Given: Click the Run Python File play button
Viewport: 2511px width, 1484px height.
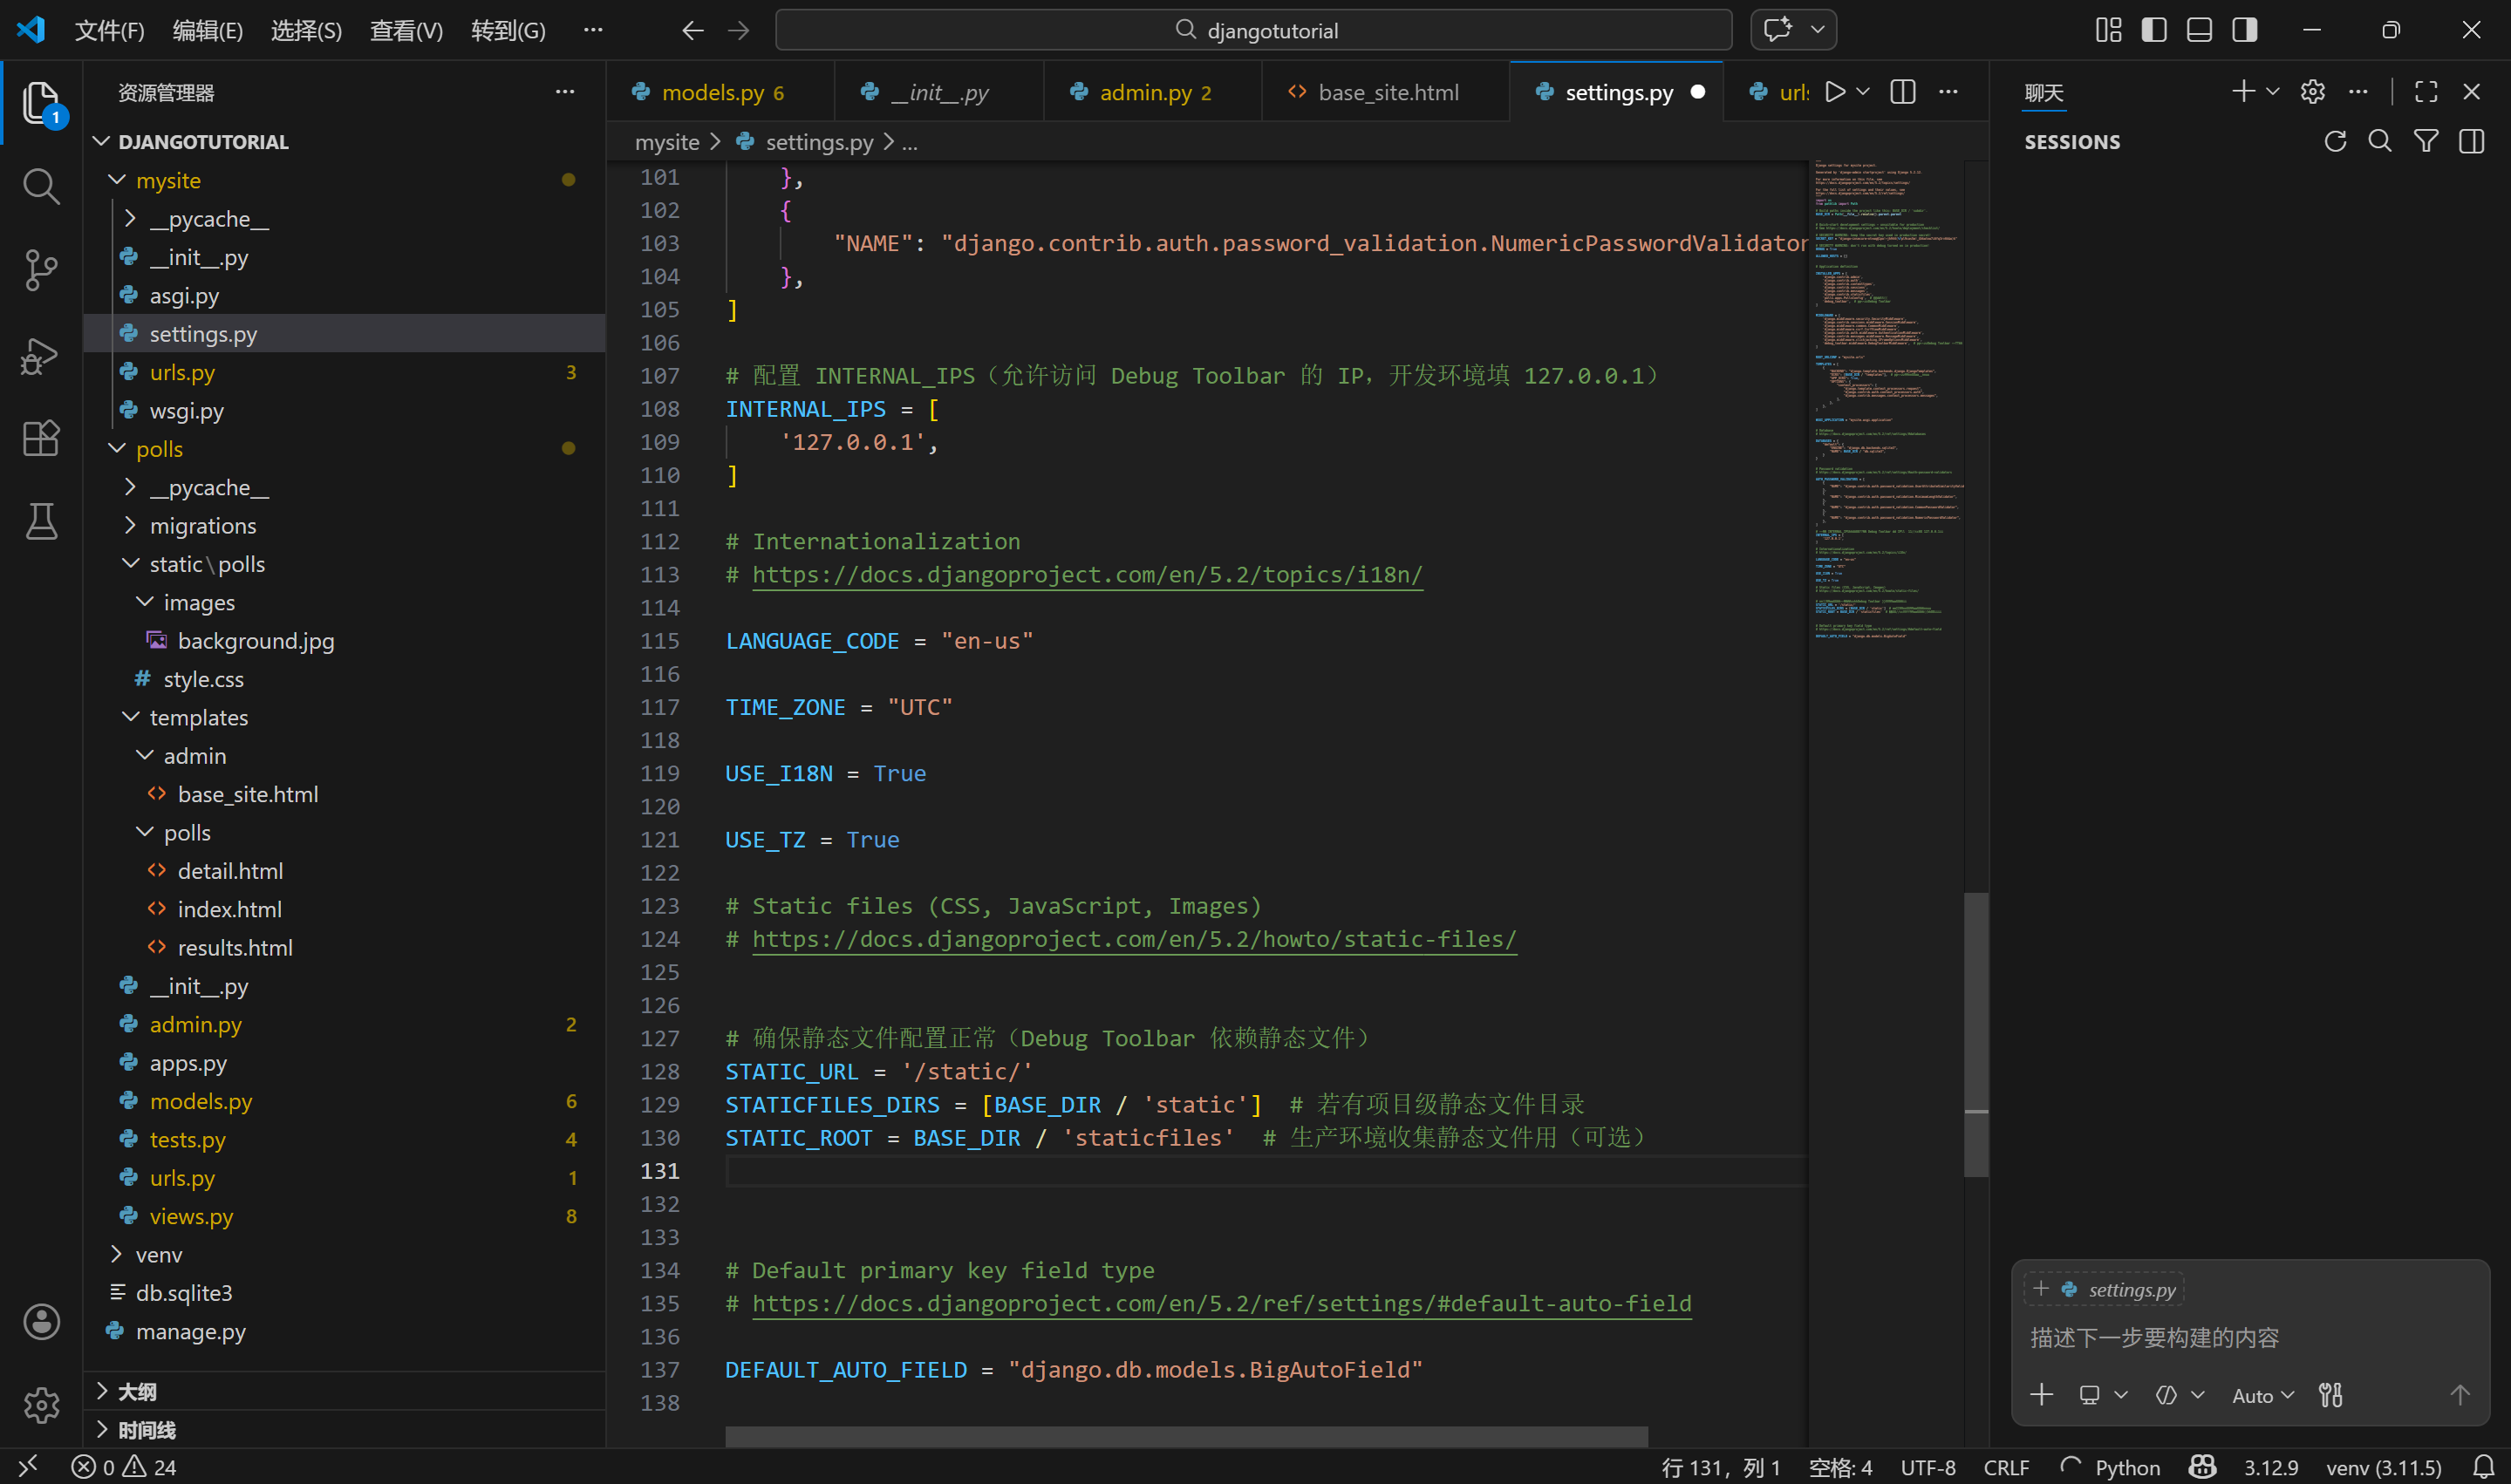Looking at the screenshot, I should click(1834, 92).
